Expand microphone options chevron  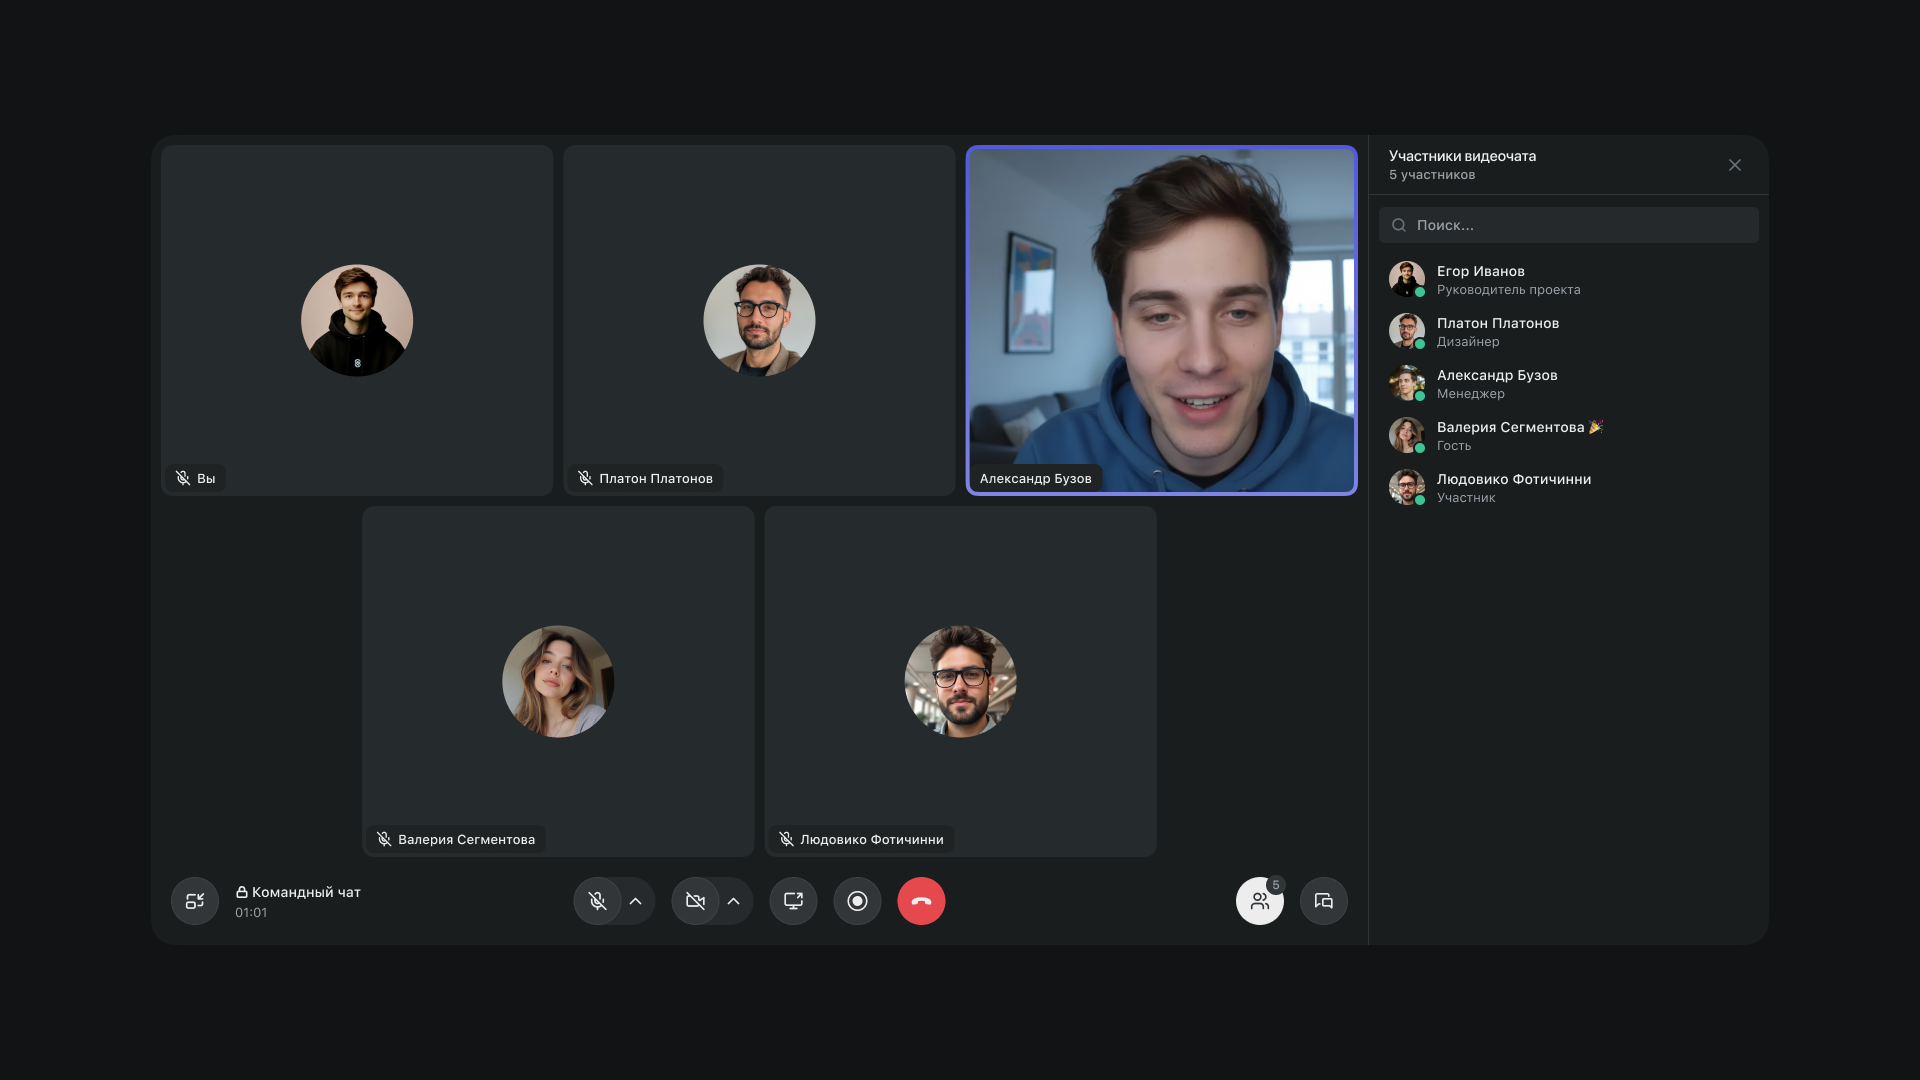point(636,901)
